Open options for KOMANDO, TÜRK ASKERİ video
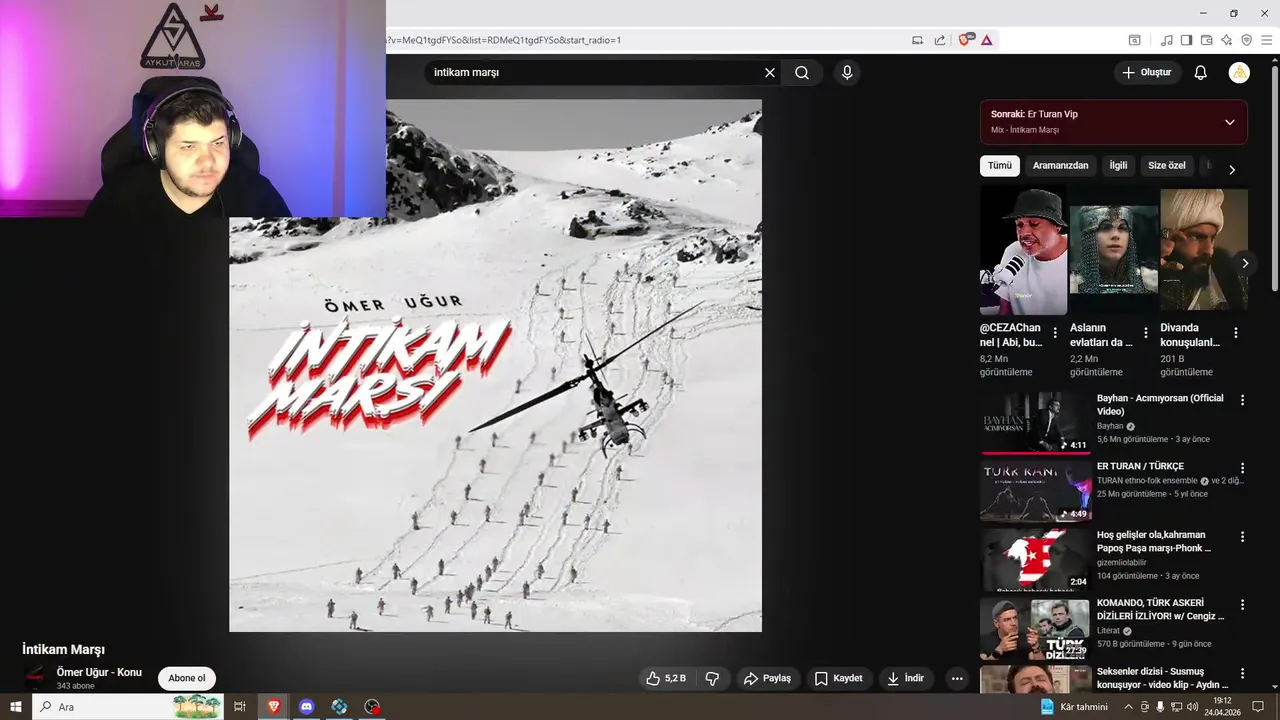 tap(1243, 605)
